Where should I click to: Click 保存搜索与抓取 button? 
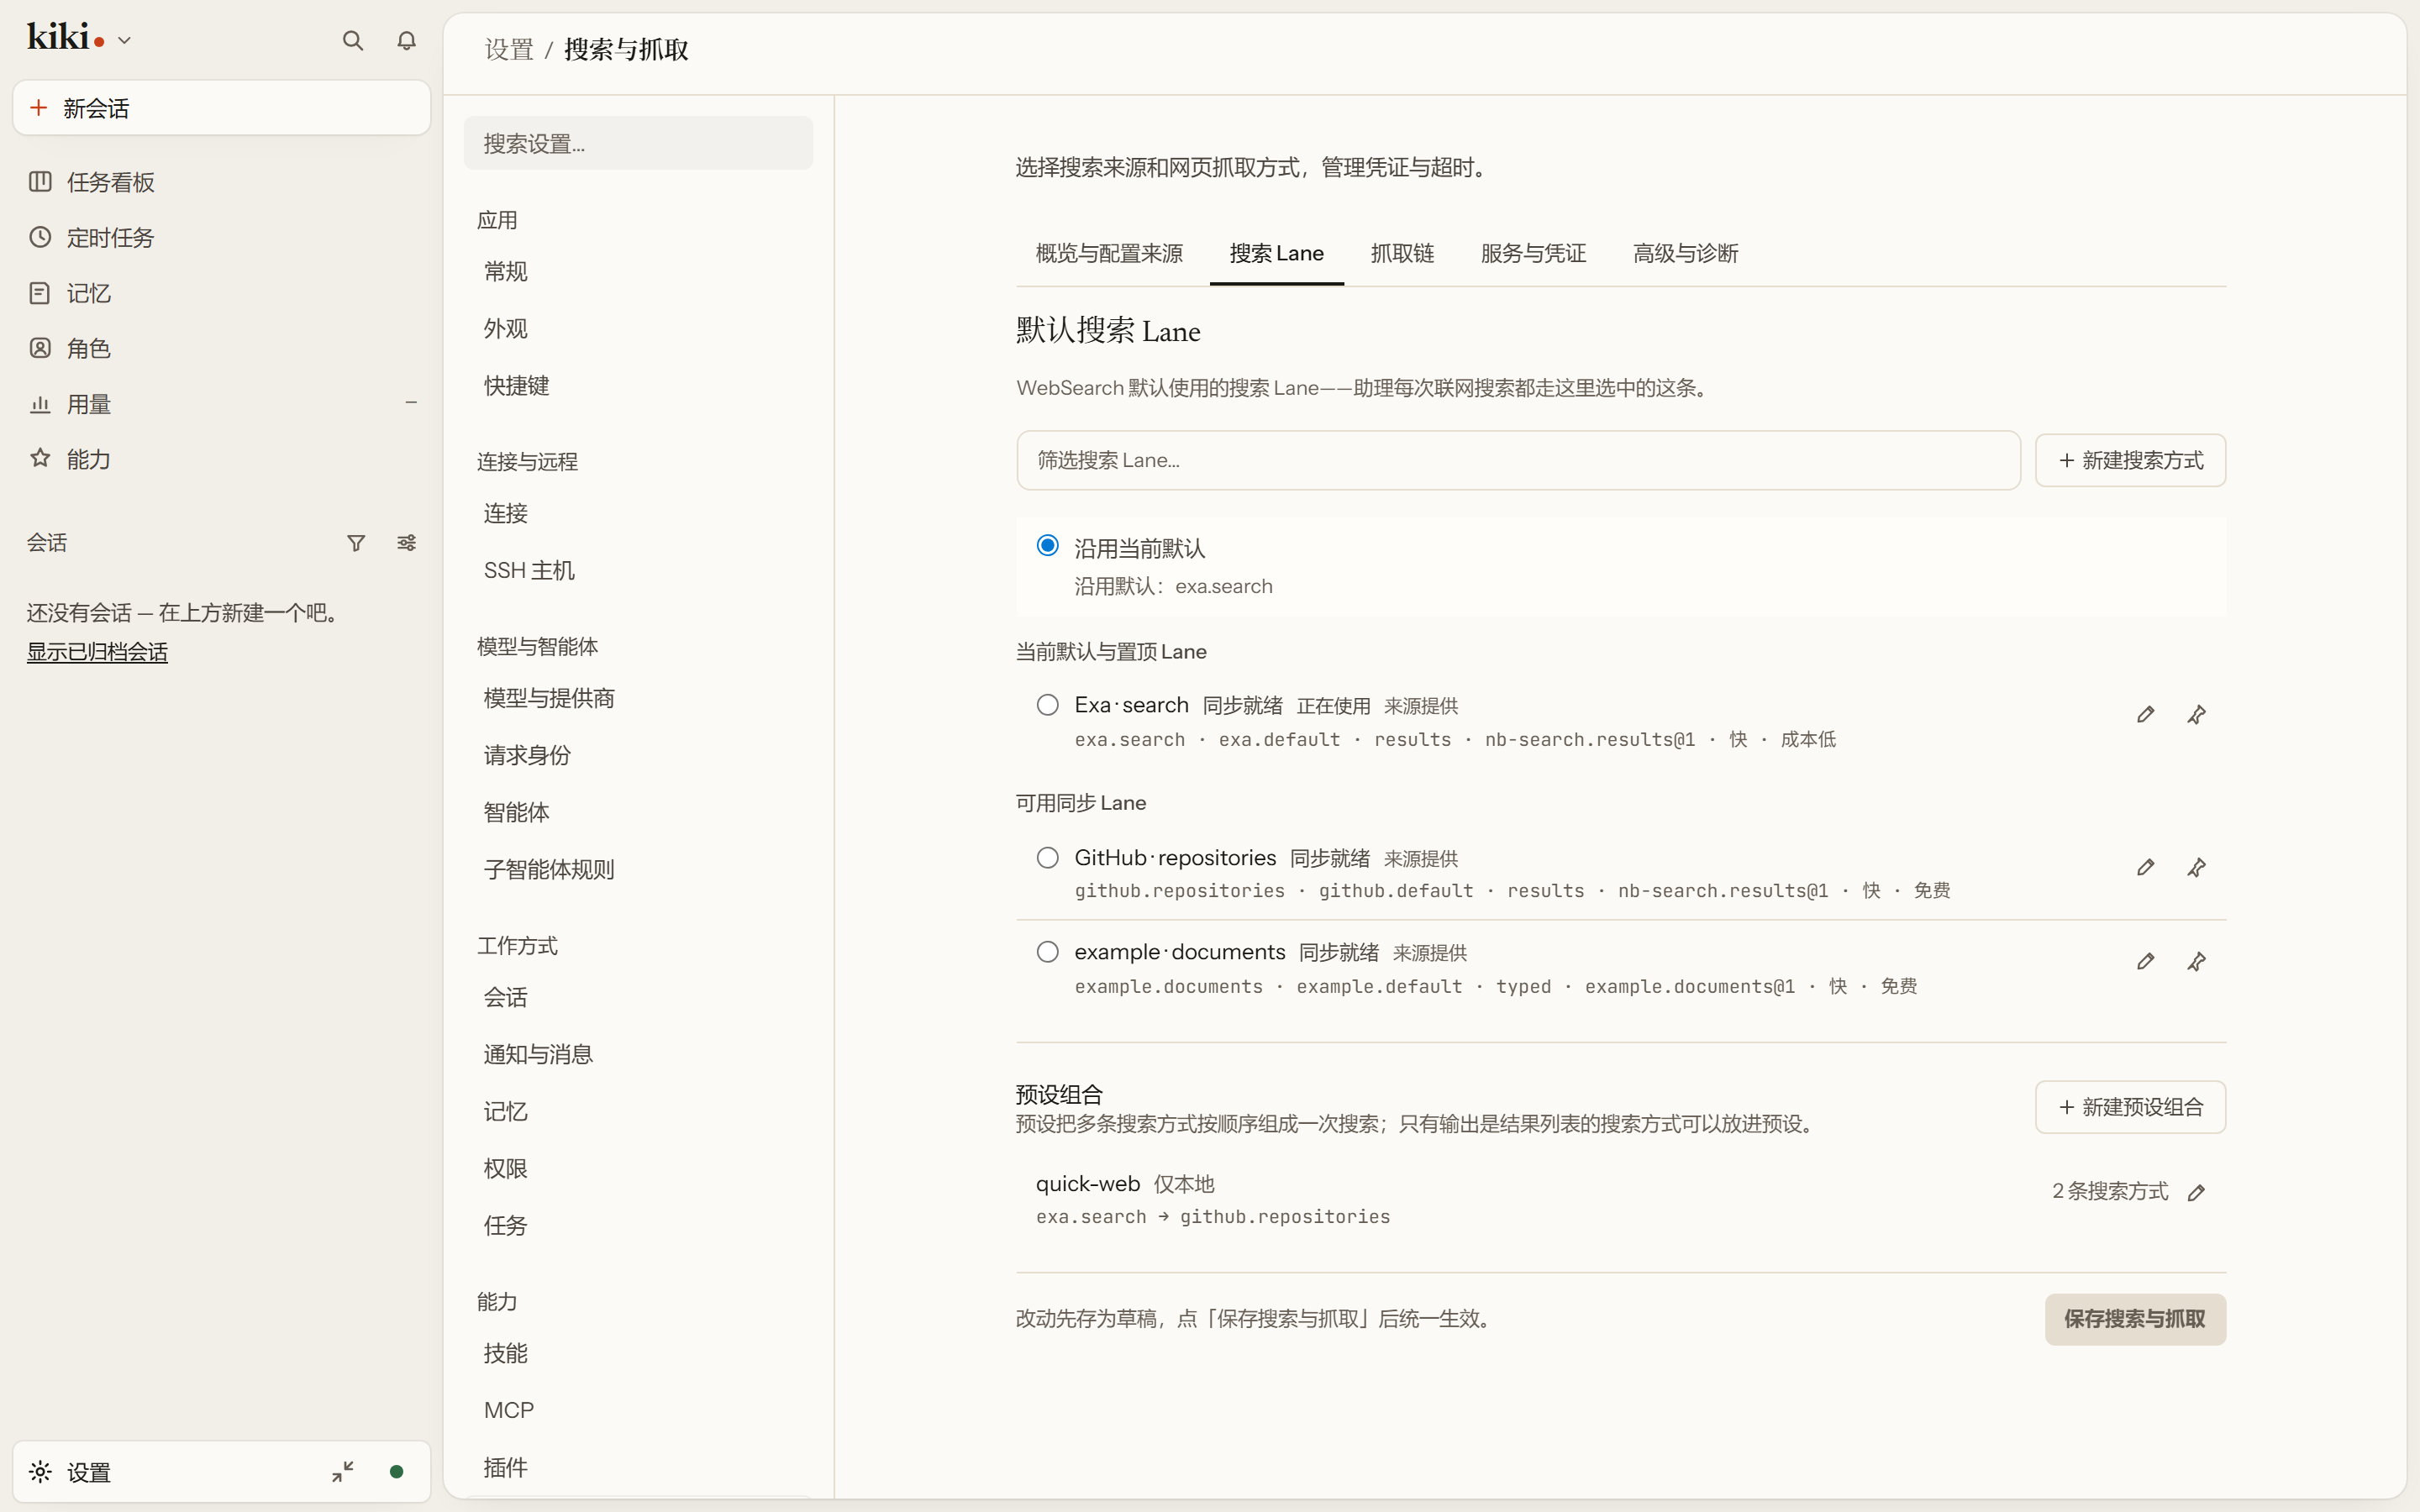[2135, 1319]
